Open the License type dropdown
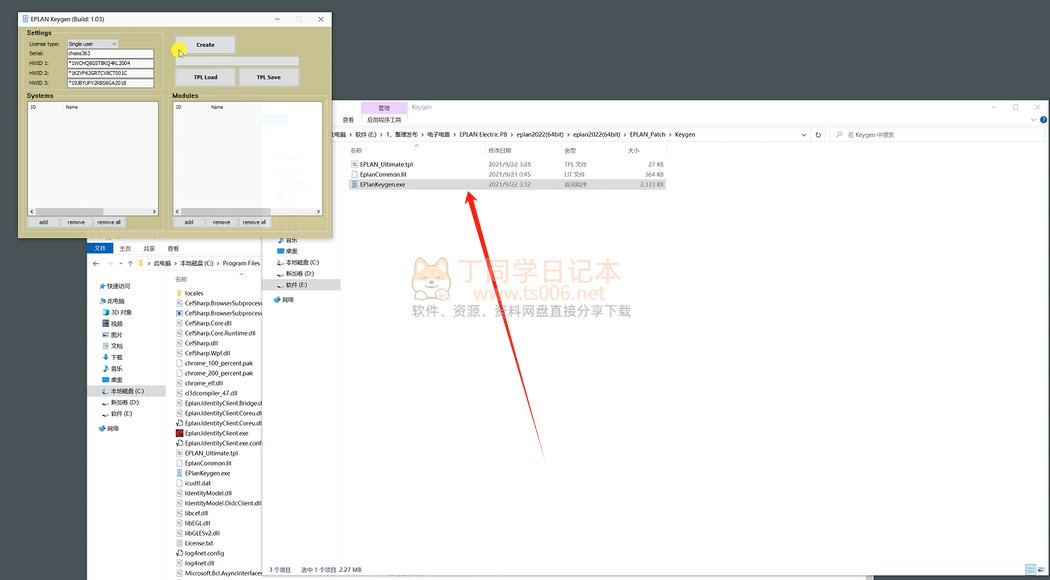Image resolution: width=1050 pixels, height=580 pixels. 93,44
